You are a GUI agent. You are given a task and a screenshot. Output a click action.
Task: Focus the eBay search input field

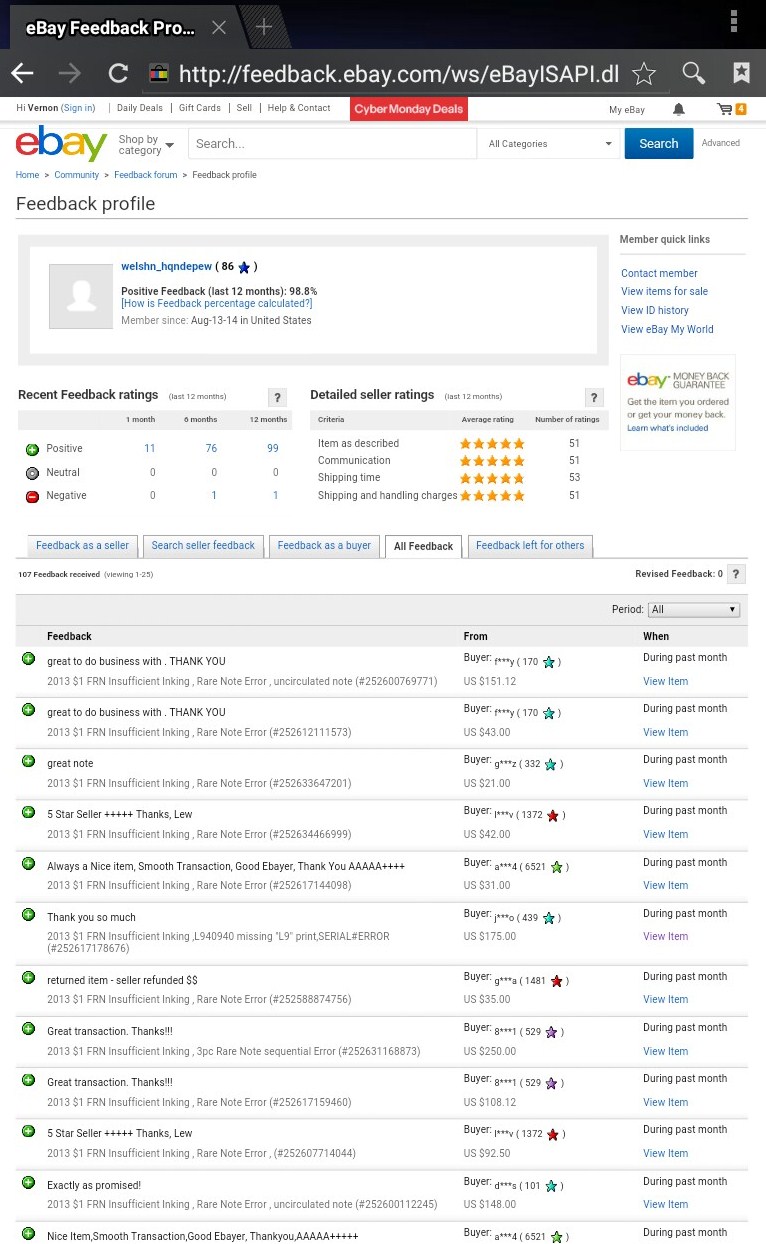[332, 144]
